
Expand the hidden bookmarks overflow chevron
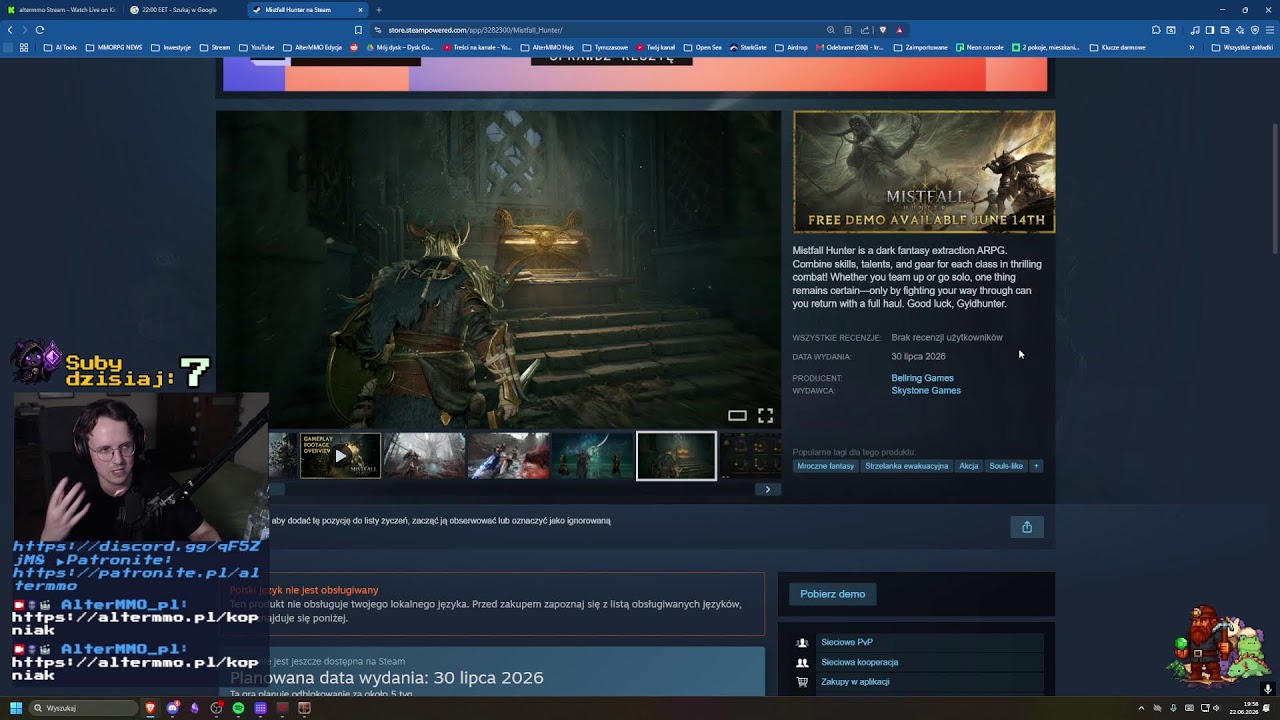pos(1191,47)
